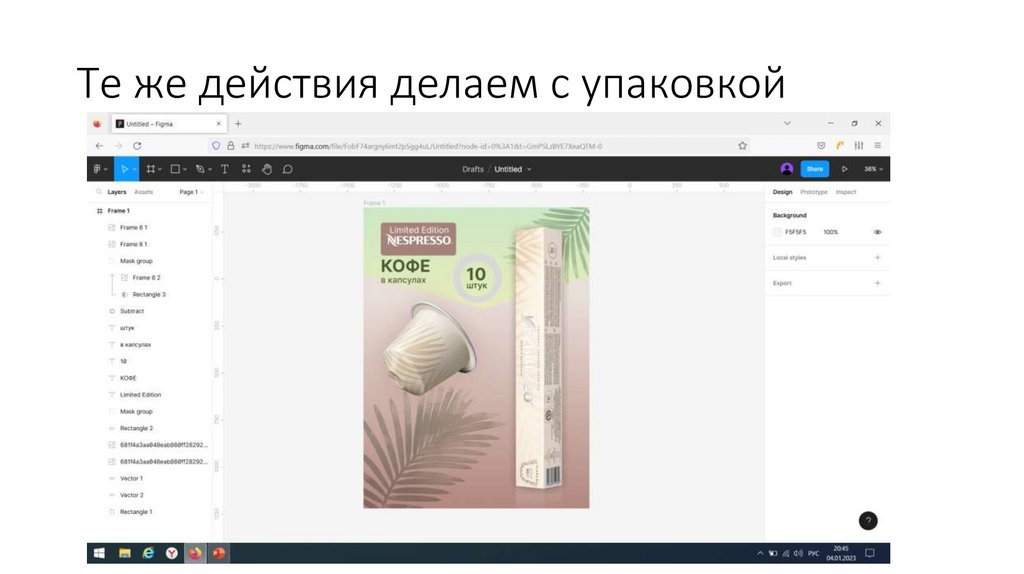Click the Present play icon
1024x574 pixels.
tap(844, 168)
